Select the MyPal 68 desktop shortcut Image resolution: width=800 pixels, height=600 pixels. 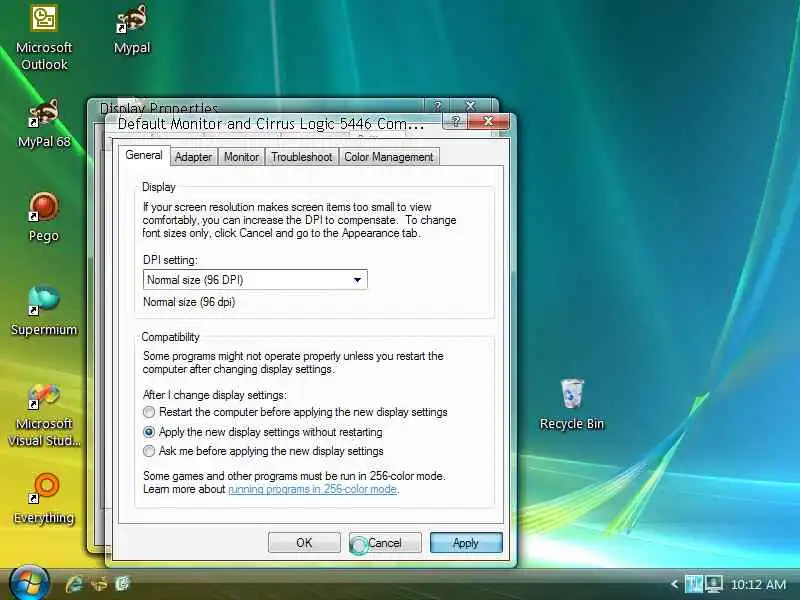(x=44, y=122)
